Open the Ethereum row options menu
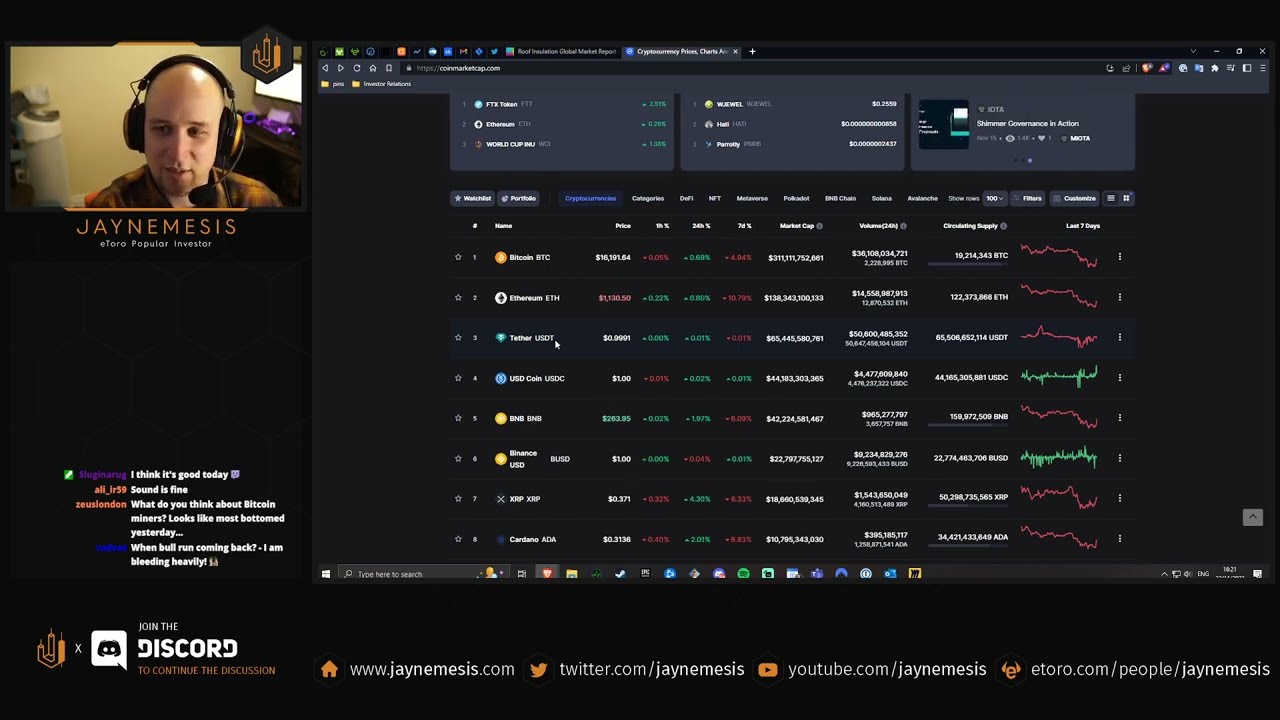 [1119, 297]
